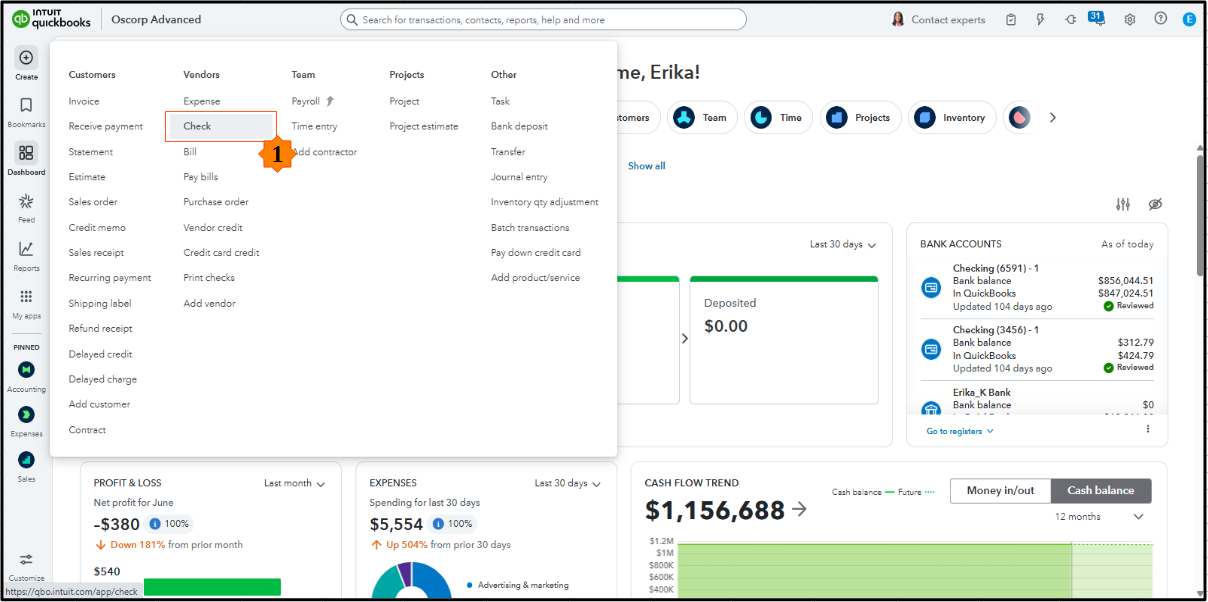Click the Oscorp Advanced company name

pyautogui.click(x=156, y=19)
